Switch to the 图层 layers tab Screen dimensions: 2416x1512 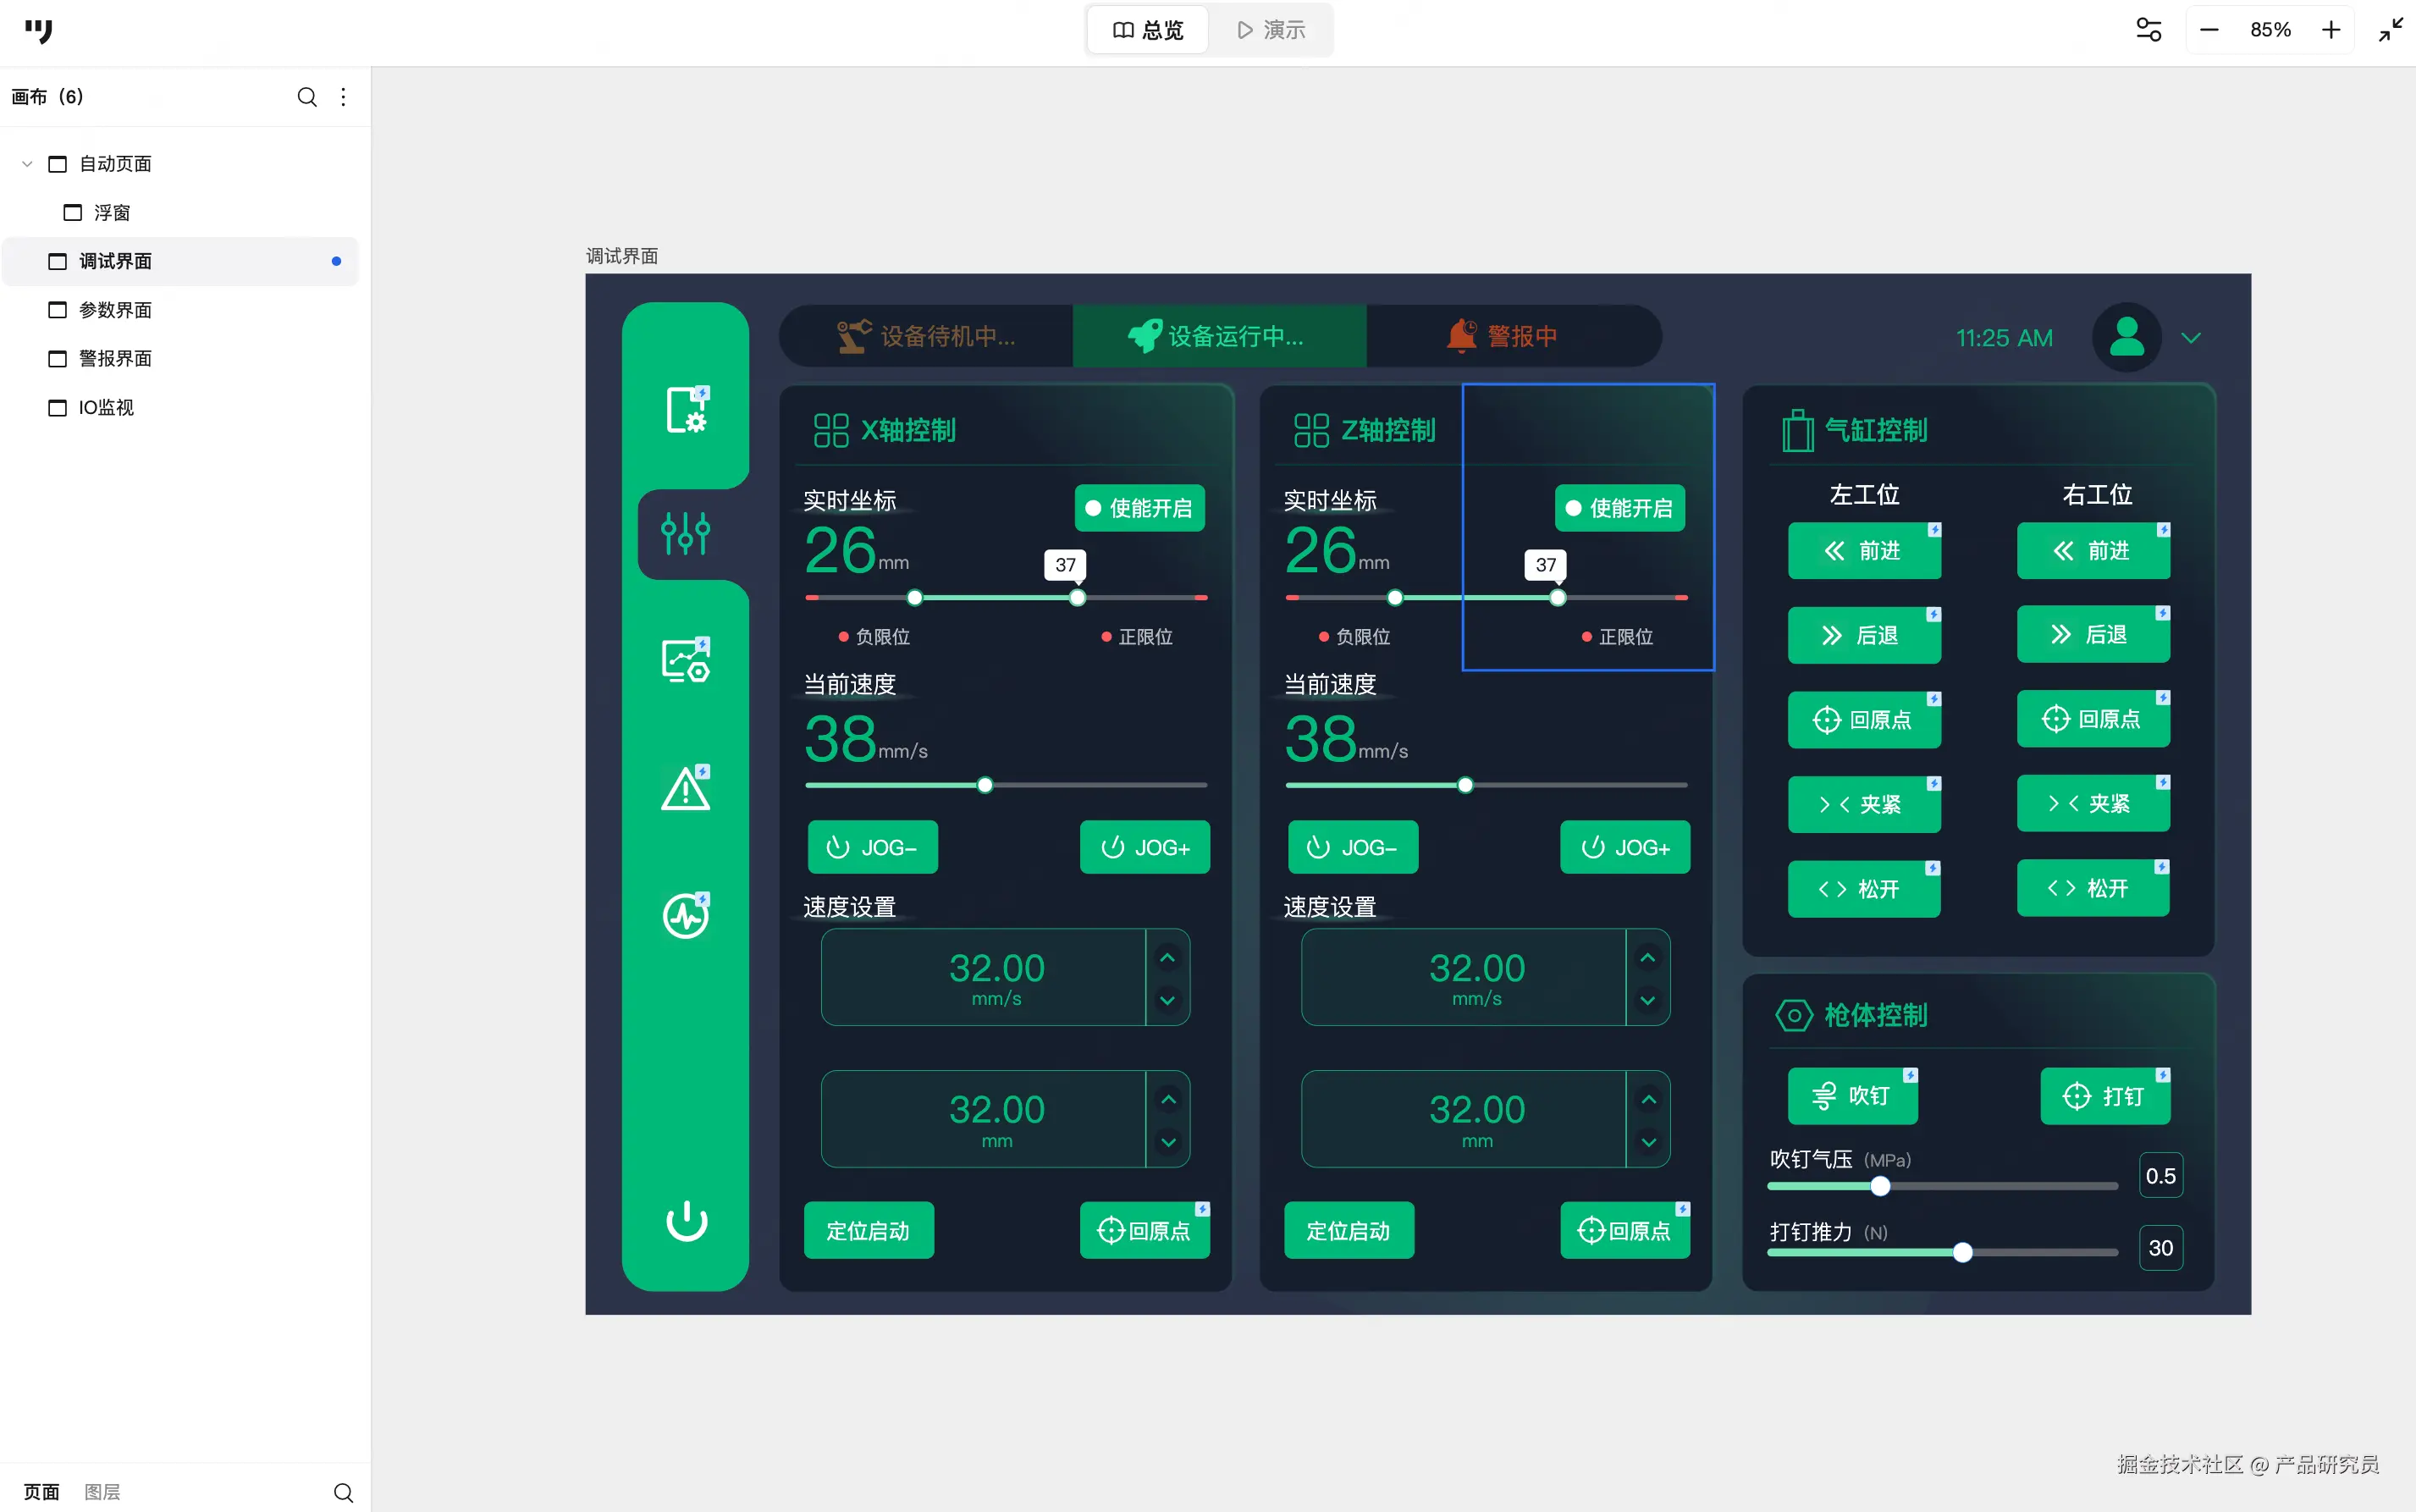tap(102, 1492)
